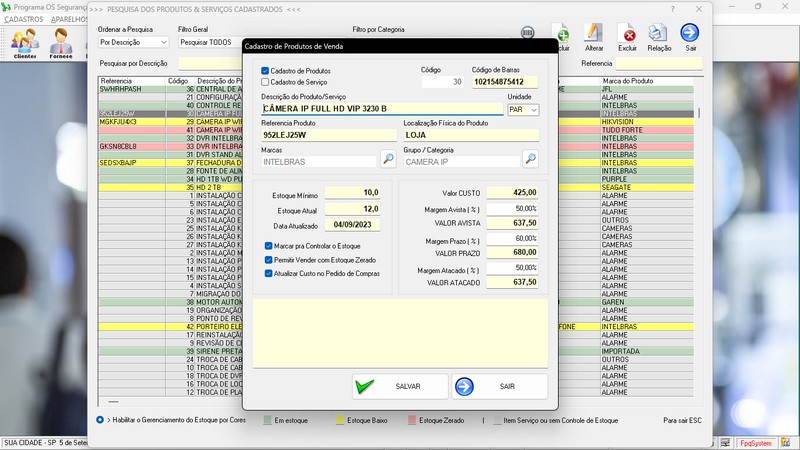
Task: Click the Margem Atacado percent field
Action: click(x=513, y=268)
